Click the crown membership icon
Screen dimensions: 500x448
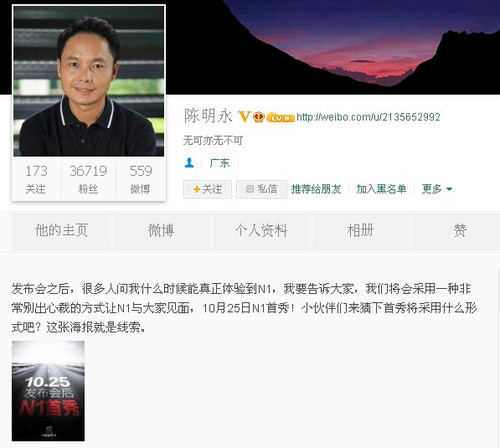(x=259, y=117)
